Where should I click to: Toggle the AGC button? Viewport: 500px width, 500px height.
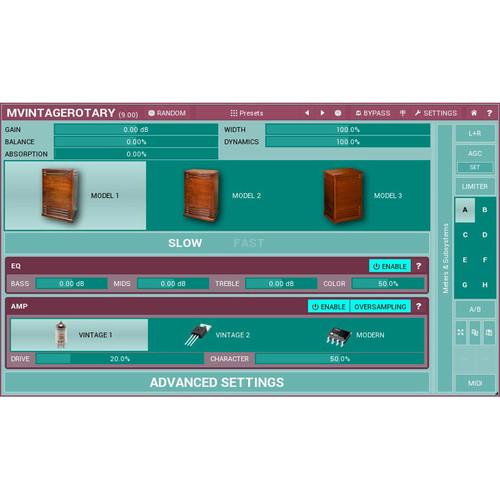tap(475, 153)
